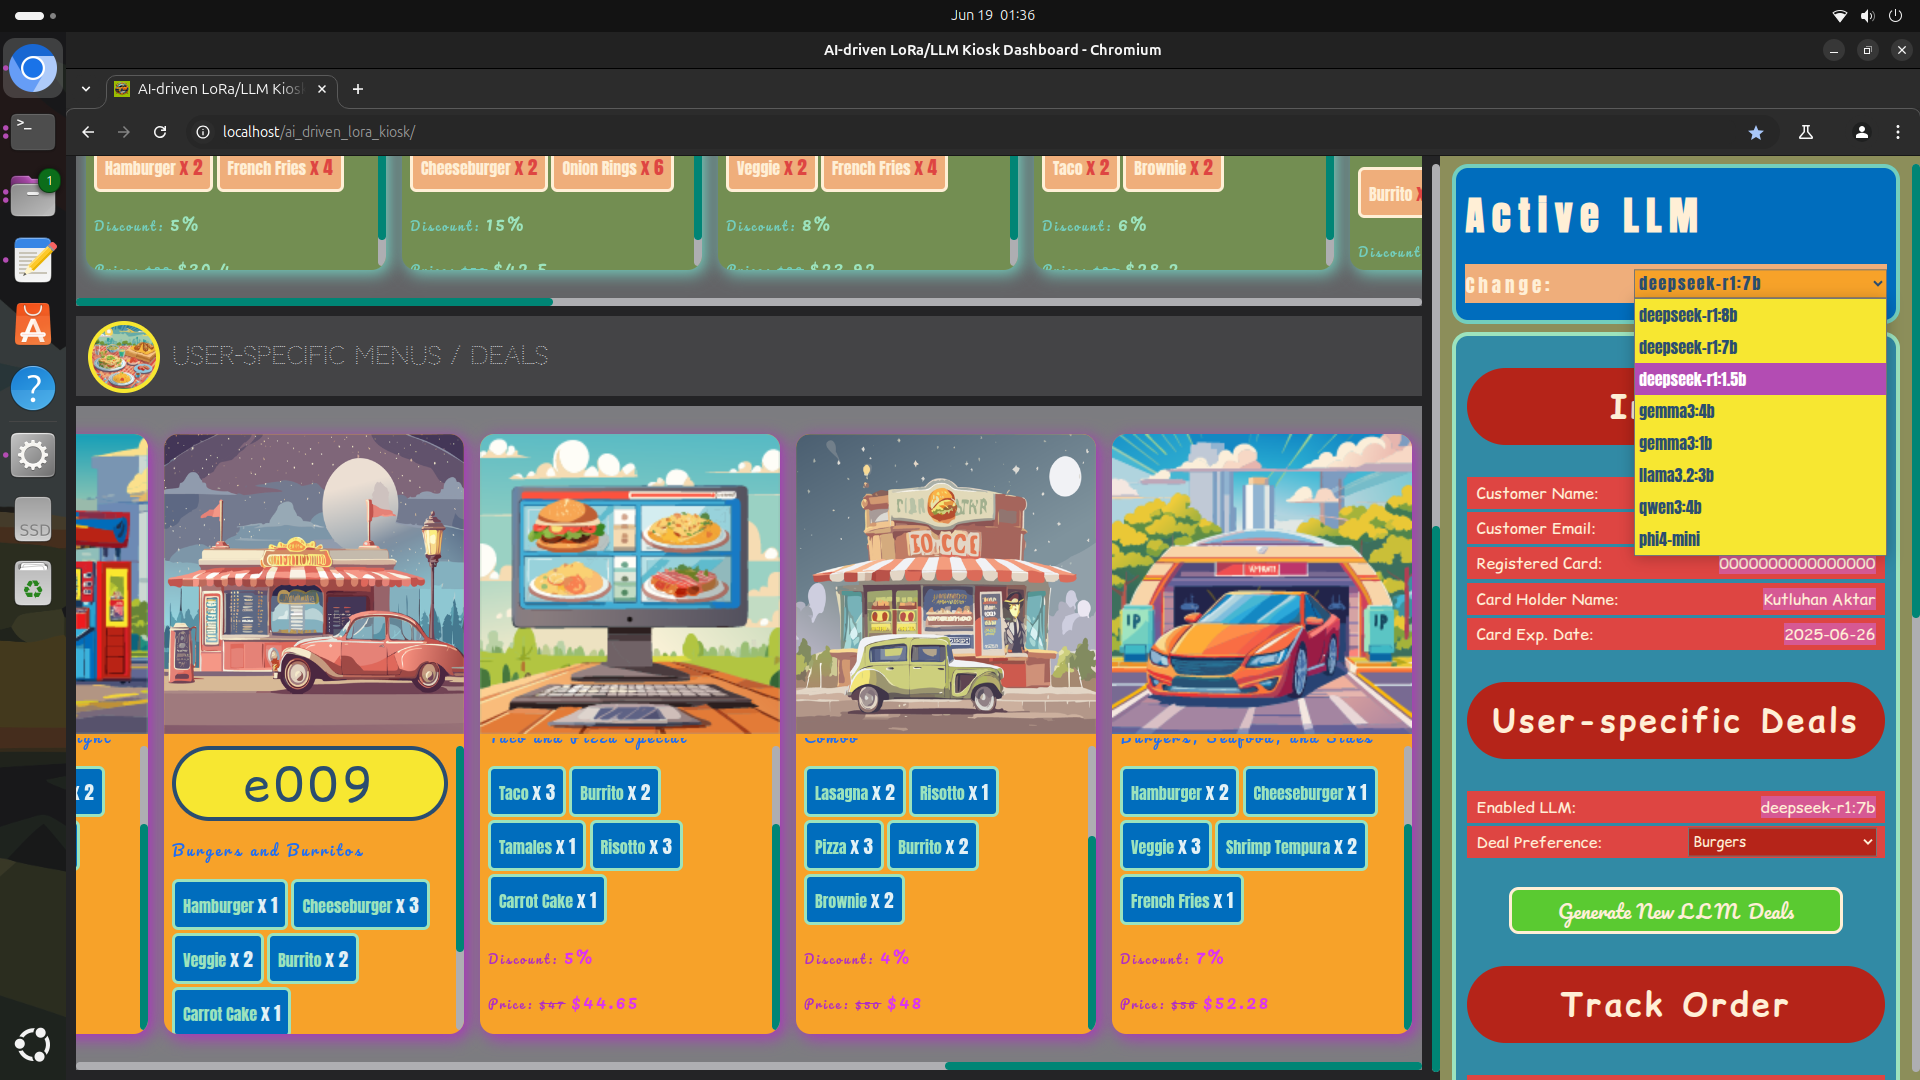The image size is (1920, 1080).
Task: Open browser three-dot menu
Action: tap(1898, 132)
